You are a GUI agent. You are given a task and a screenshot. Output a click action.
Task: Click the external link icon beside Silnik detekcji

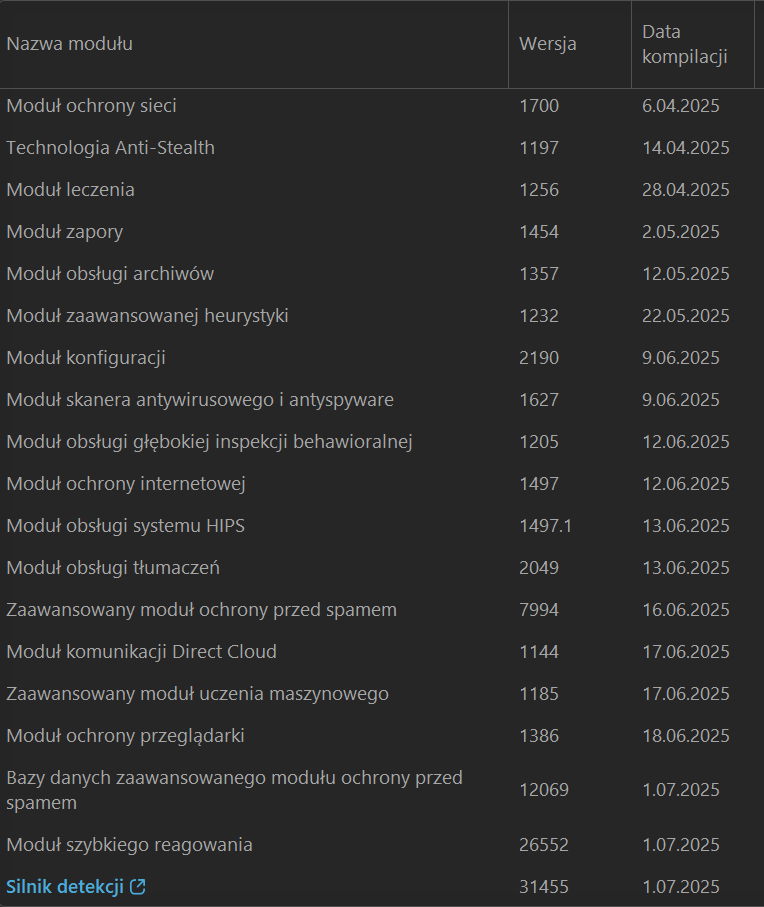(x=138, y=887)
